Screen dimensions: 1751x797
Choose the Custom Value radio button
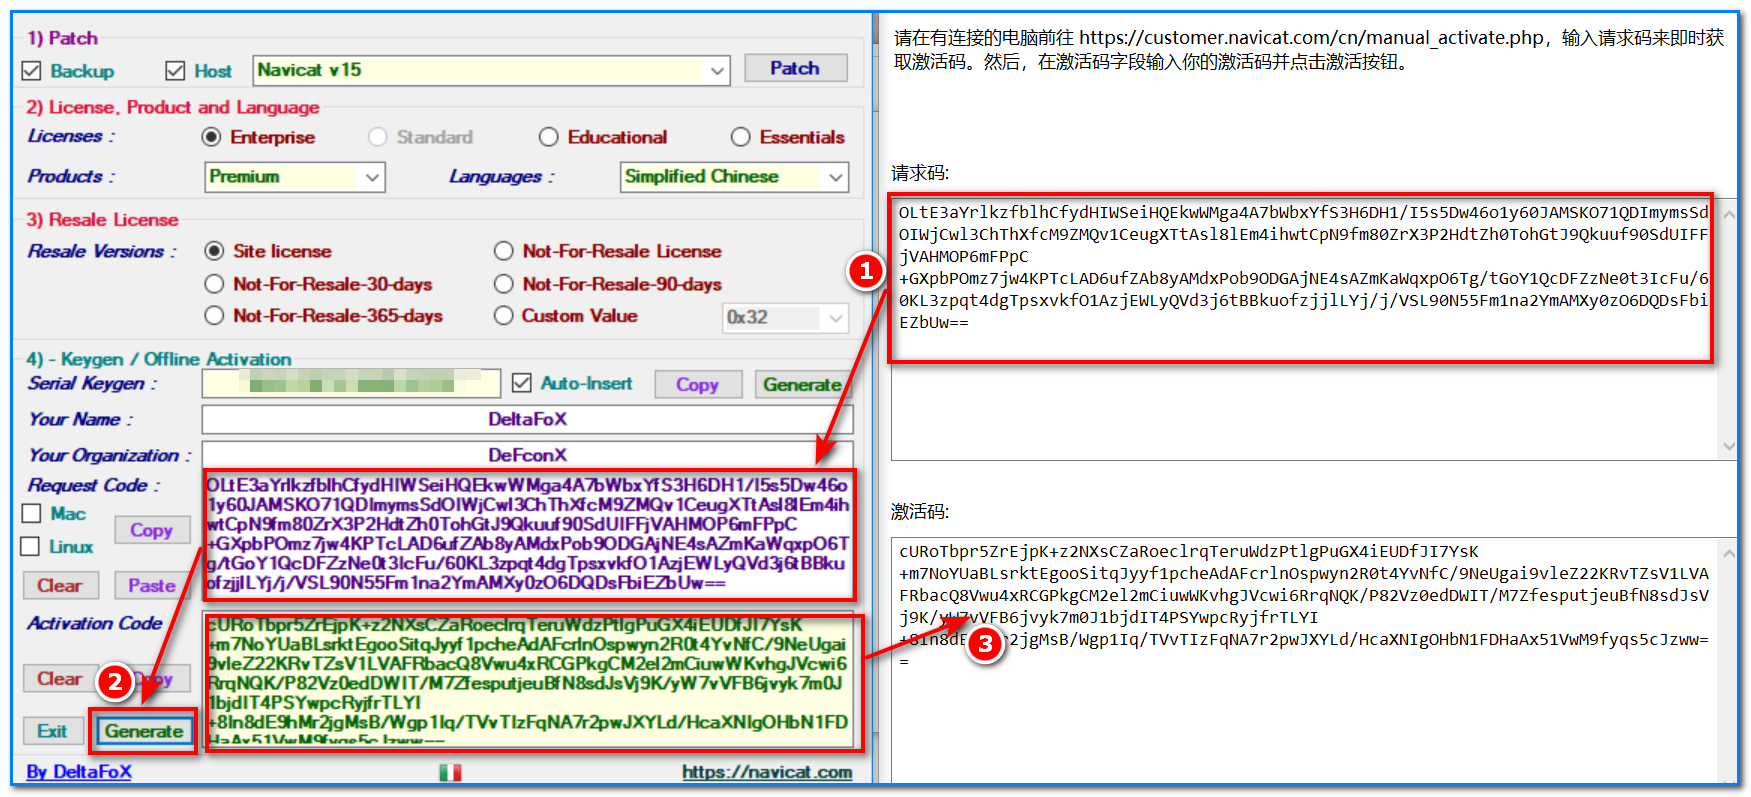pyautogui.click(x=504, y=316)
